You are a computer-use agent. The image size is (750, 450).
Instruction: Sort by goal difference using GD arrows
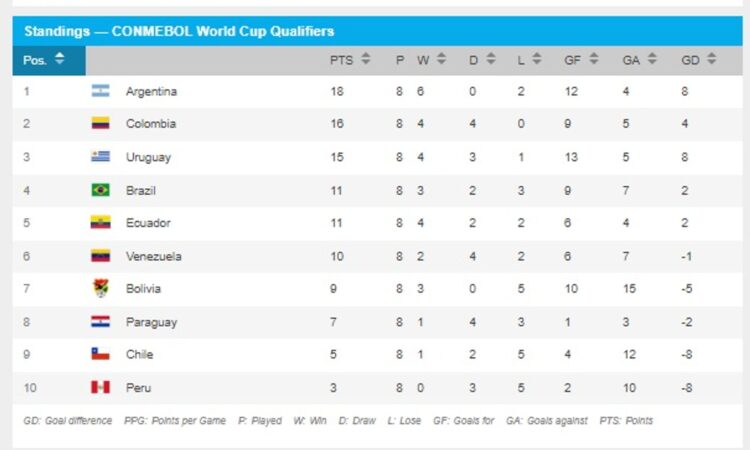click(x=711, y=58)
